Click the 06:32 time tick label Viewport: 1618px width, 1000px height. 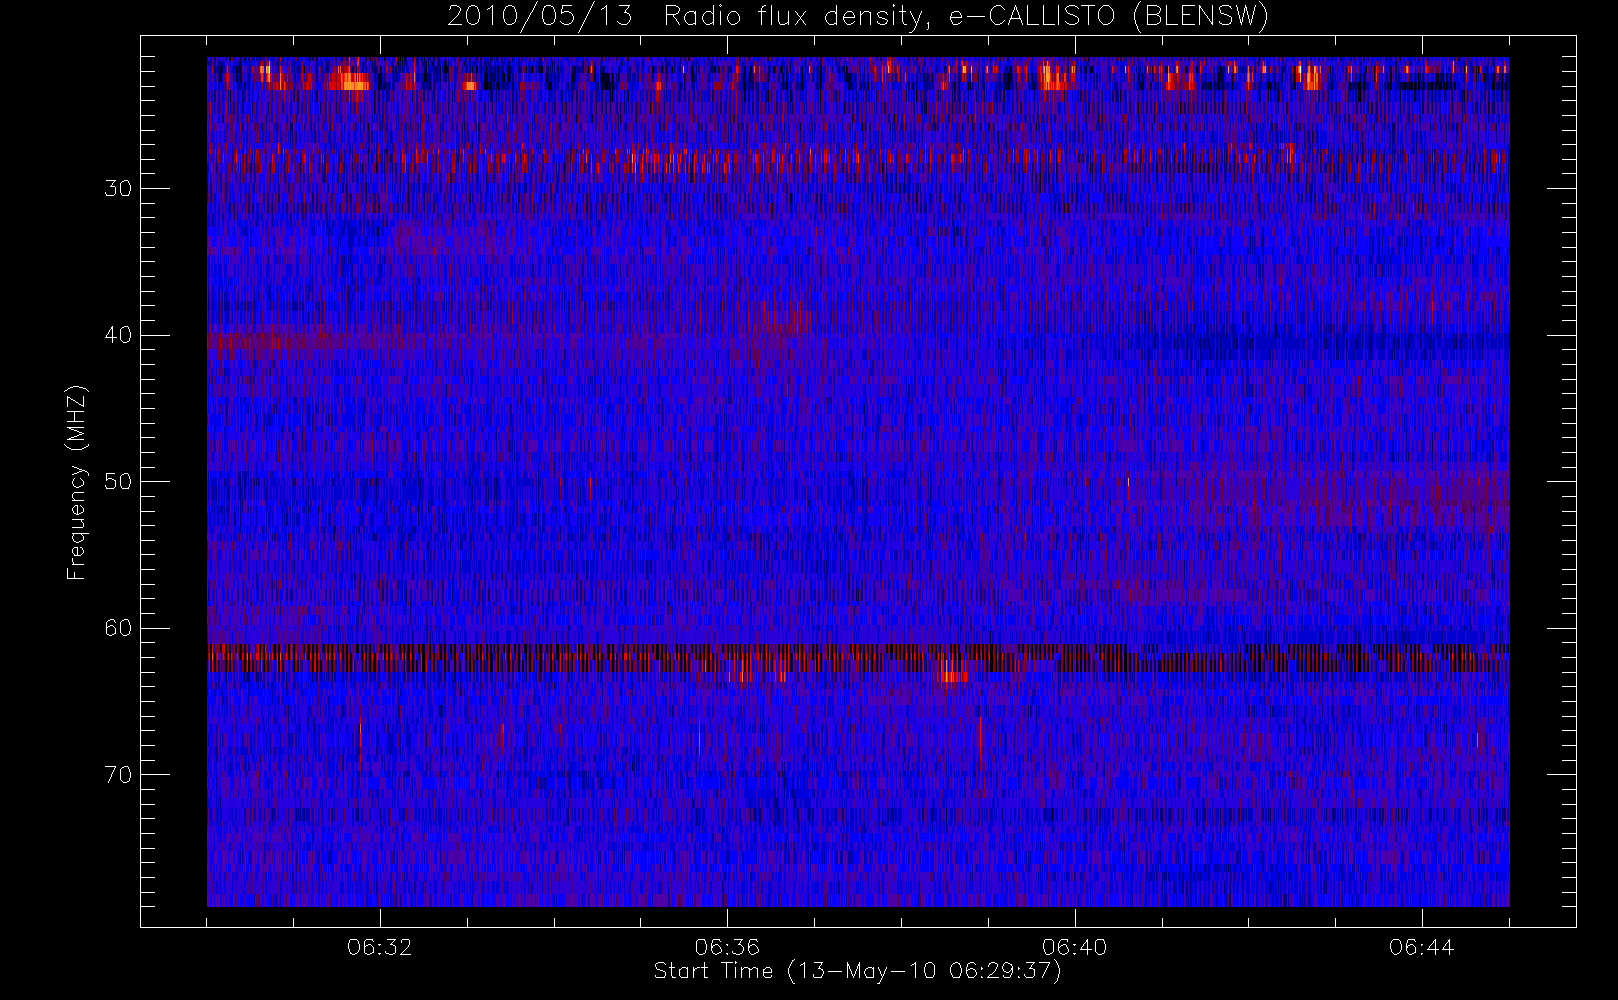380,947
